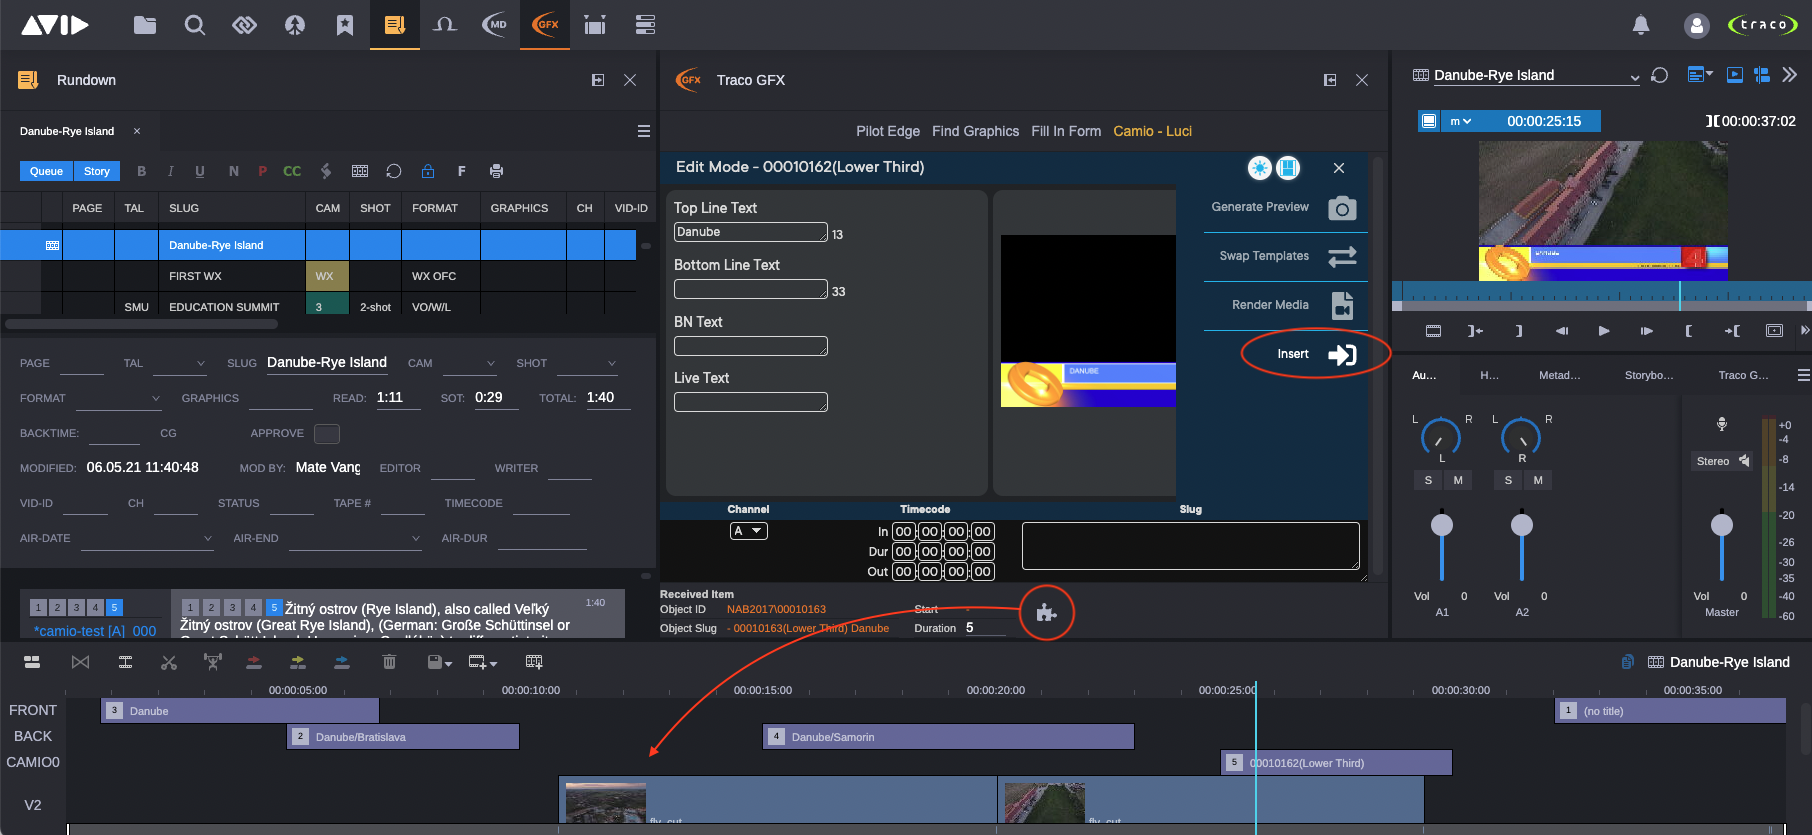Viewport: 1812px width, 835px height.
Task: Expand the SHOT dropdown in story form
Action: [x=612, y=364]
